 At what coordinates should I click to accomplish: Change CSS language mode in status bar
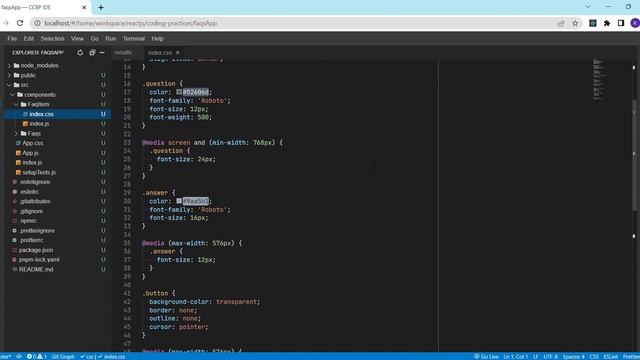(594, 357)
